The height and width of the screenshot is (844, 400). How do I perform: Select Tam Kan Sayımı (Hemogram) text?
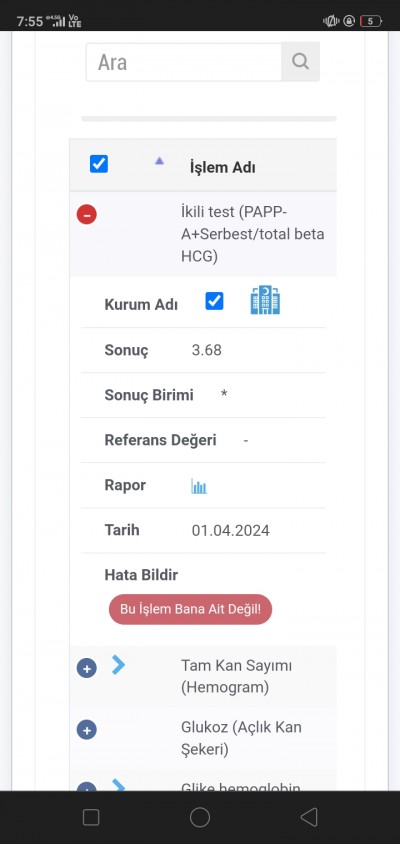236,677
